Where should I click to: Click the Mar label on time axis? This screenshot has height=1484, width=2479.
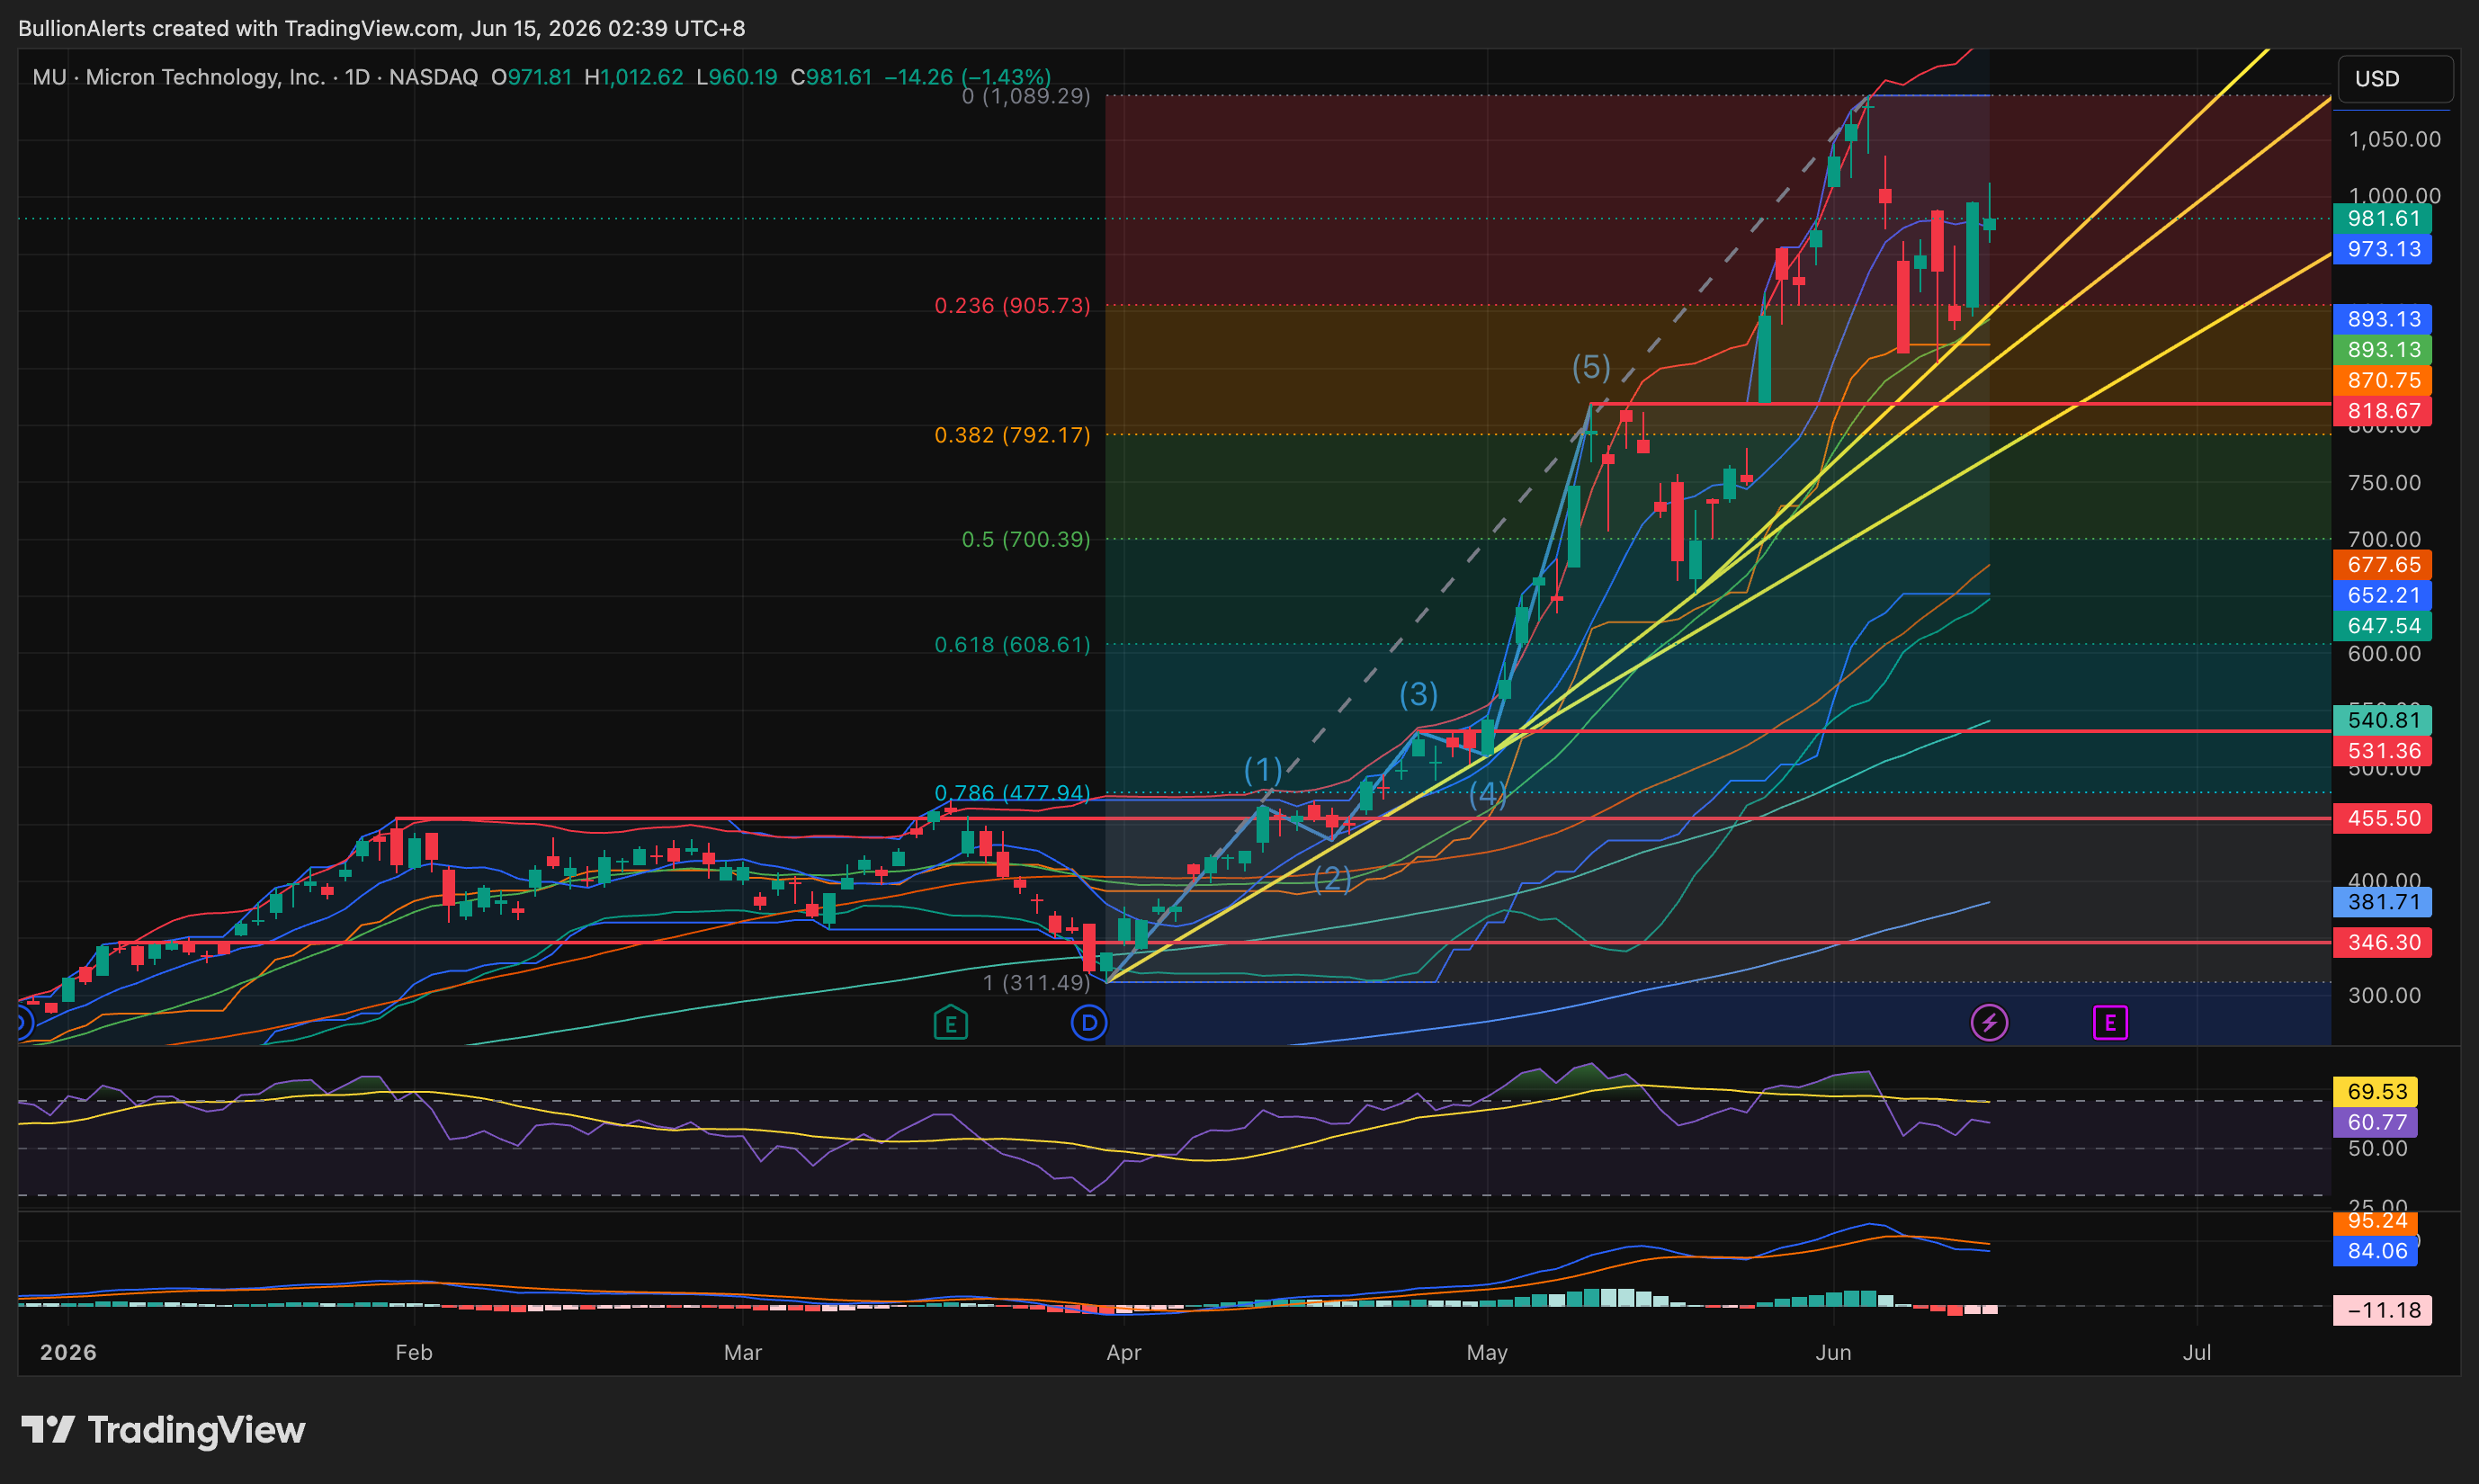coord(743,1353)
